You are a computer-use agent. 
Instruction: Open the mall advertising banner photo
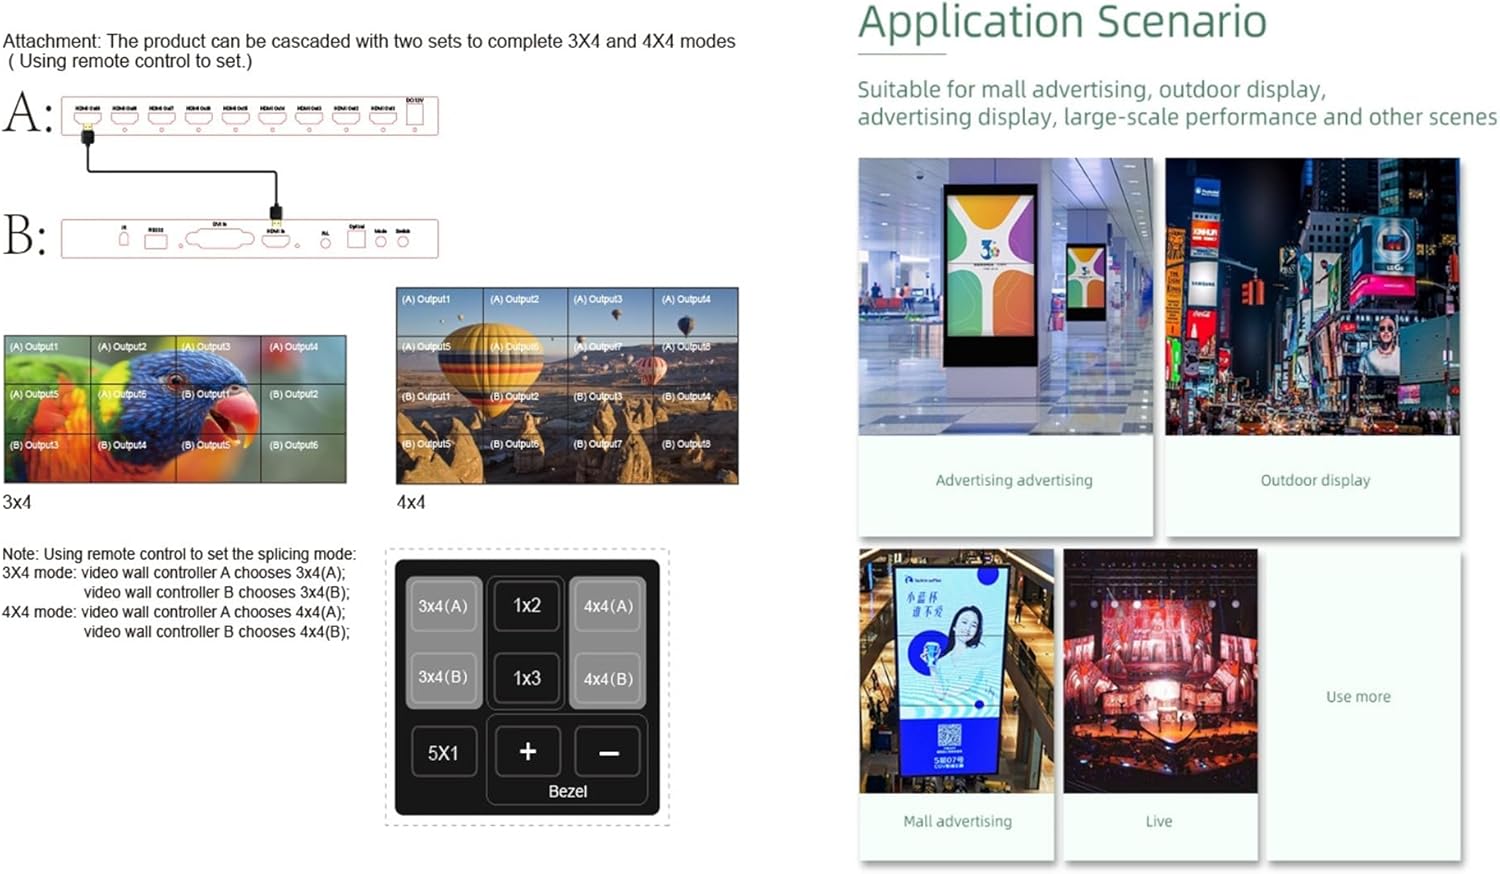pos(956,670)
